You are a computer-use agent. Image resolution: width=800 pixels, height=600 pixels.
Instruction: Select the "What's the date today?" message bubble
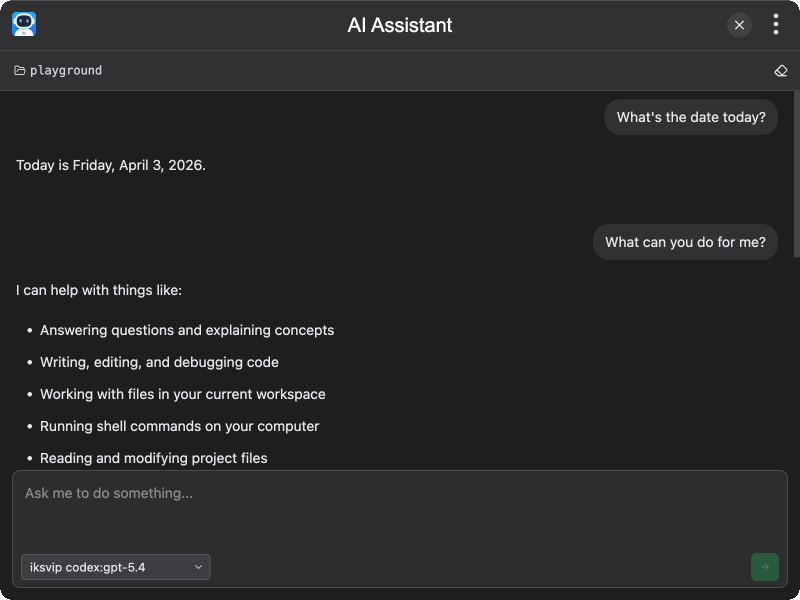[x=691, y=117]
